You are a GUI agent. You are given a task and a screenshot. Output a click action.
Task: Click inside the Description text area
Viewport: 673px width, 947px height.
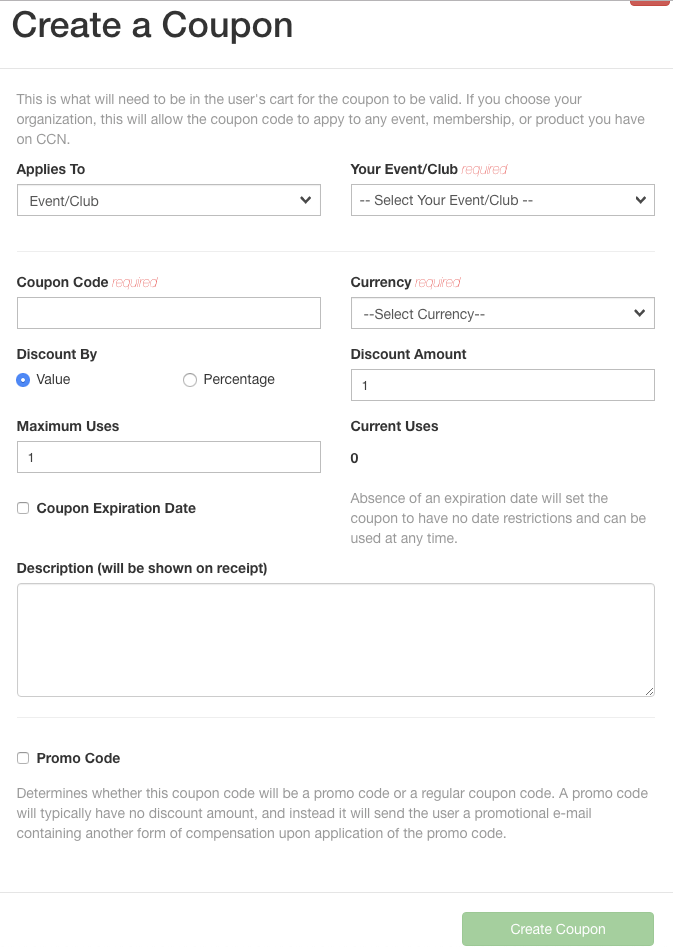[335, 640]
